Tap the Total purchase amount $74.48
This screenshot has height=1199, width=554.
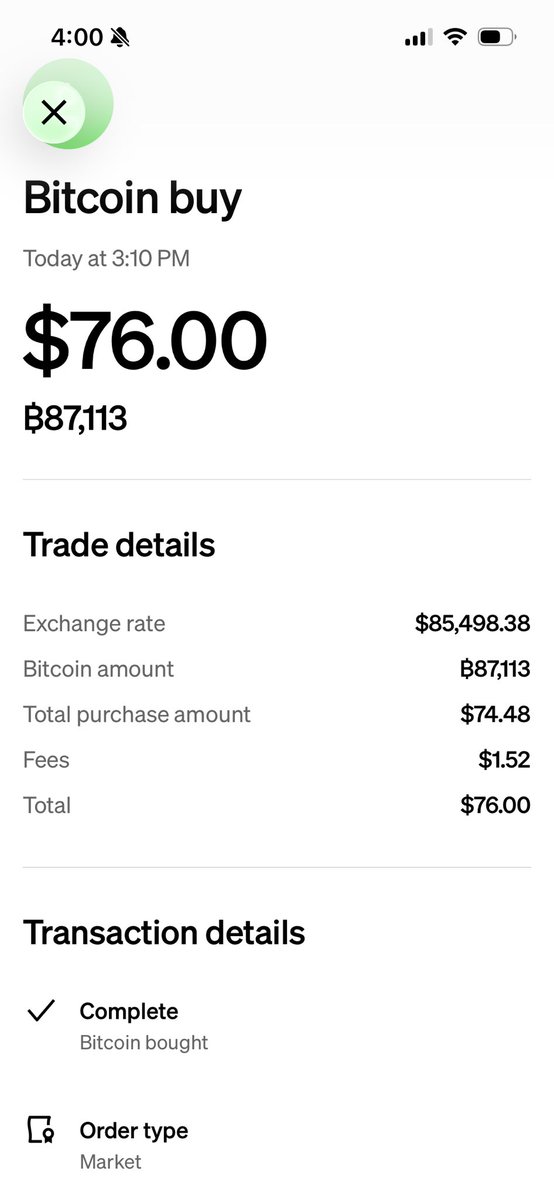point(495,714)
